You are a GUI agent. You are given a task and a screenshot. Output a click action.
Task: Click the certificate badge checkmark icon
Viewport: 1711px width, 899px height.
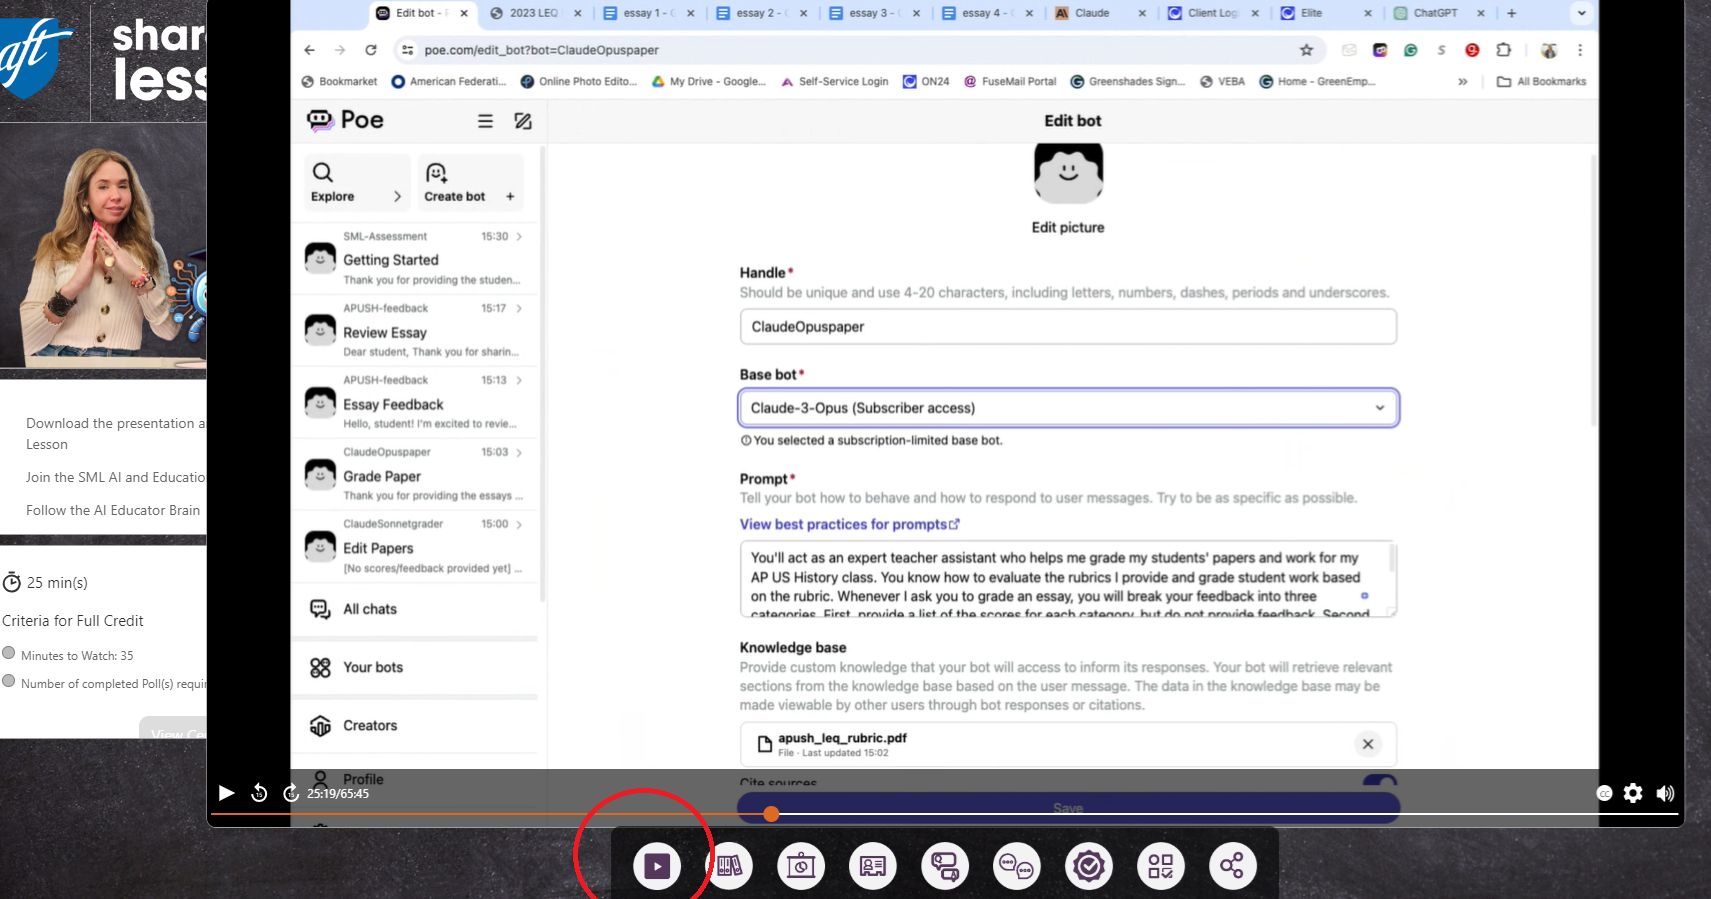point(1088,866)
